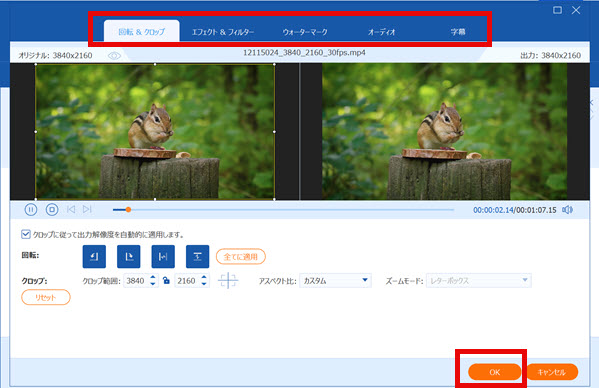The height and width of the screenshot is (388, 599).
Task: Toggle crop aspect ratio lock icon
Action: [166, 281]
